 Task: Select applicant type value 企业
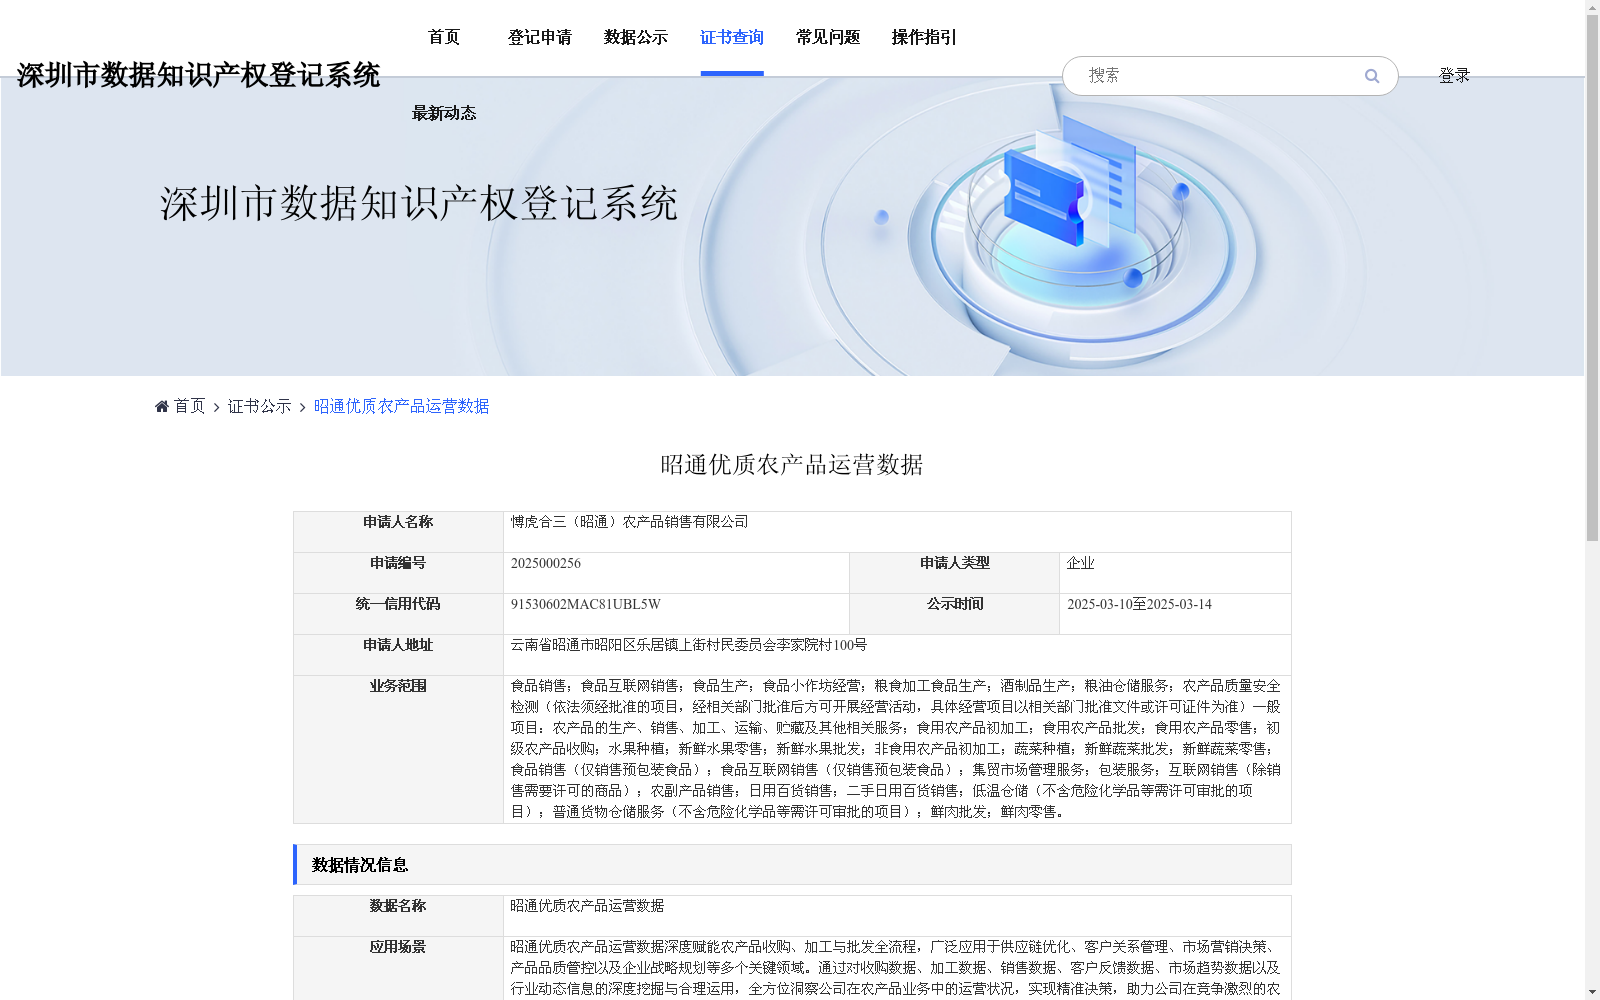coord(1081,563)
